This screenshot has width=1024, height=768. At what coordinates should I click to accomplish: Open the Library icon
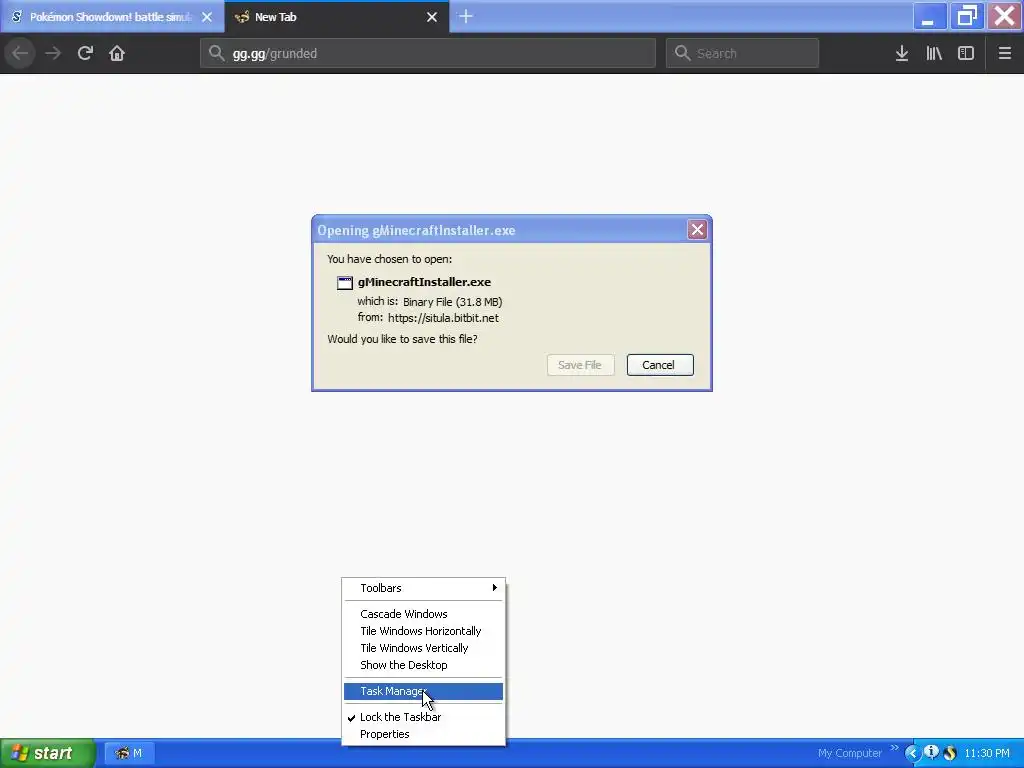[934, 53]
